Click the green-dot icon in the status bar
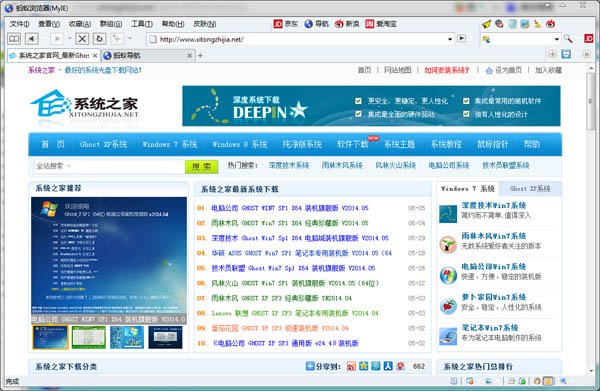The height and width of the screenshot is (391, 600). pyautogui.click(x=522, y=381)
